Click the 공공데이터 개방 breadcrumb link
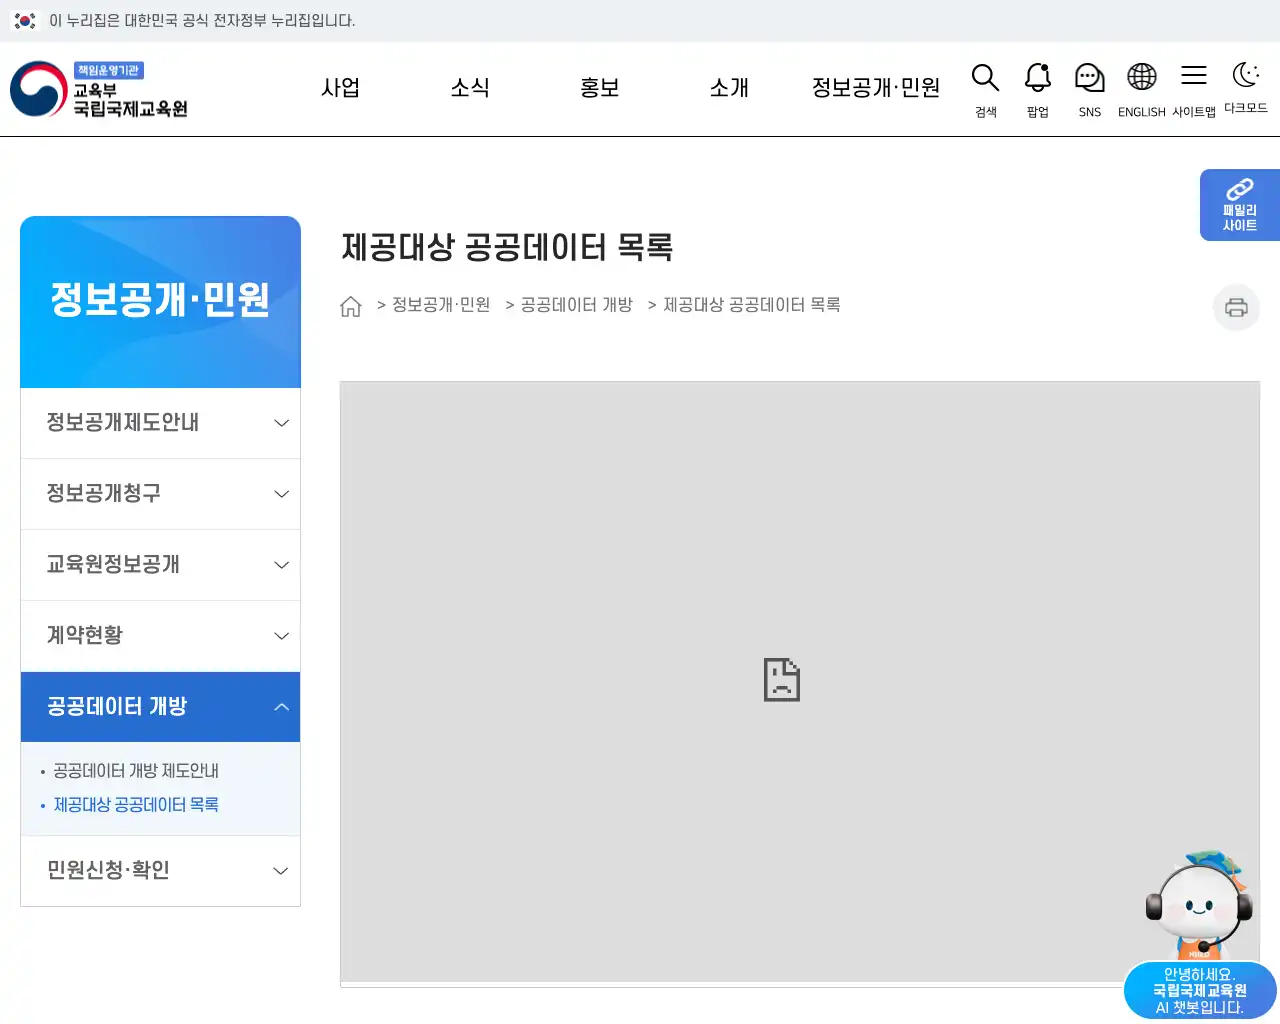This screenshot has width=1280, height=1024. [577, 305]
